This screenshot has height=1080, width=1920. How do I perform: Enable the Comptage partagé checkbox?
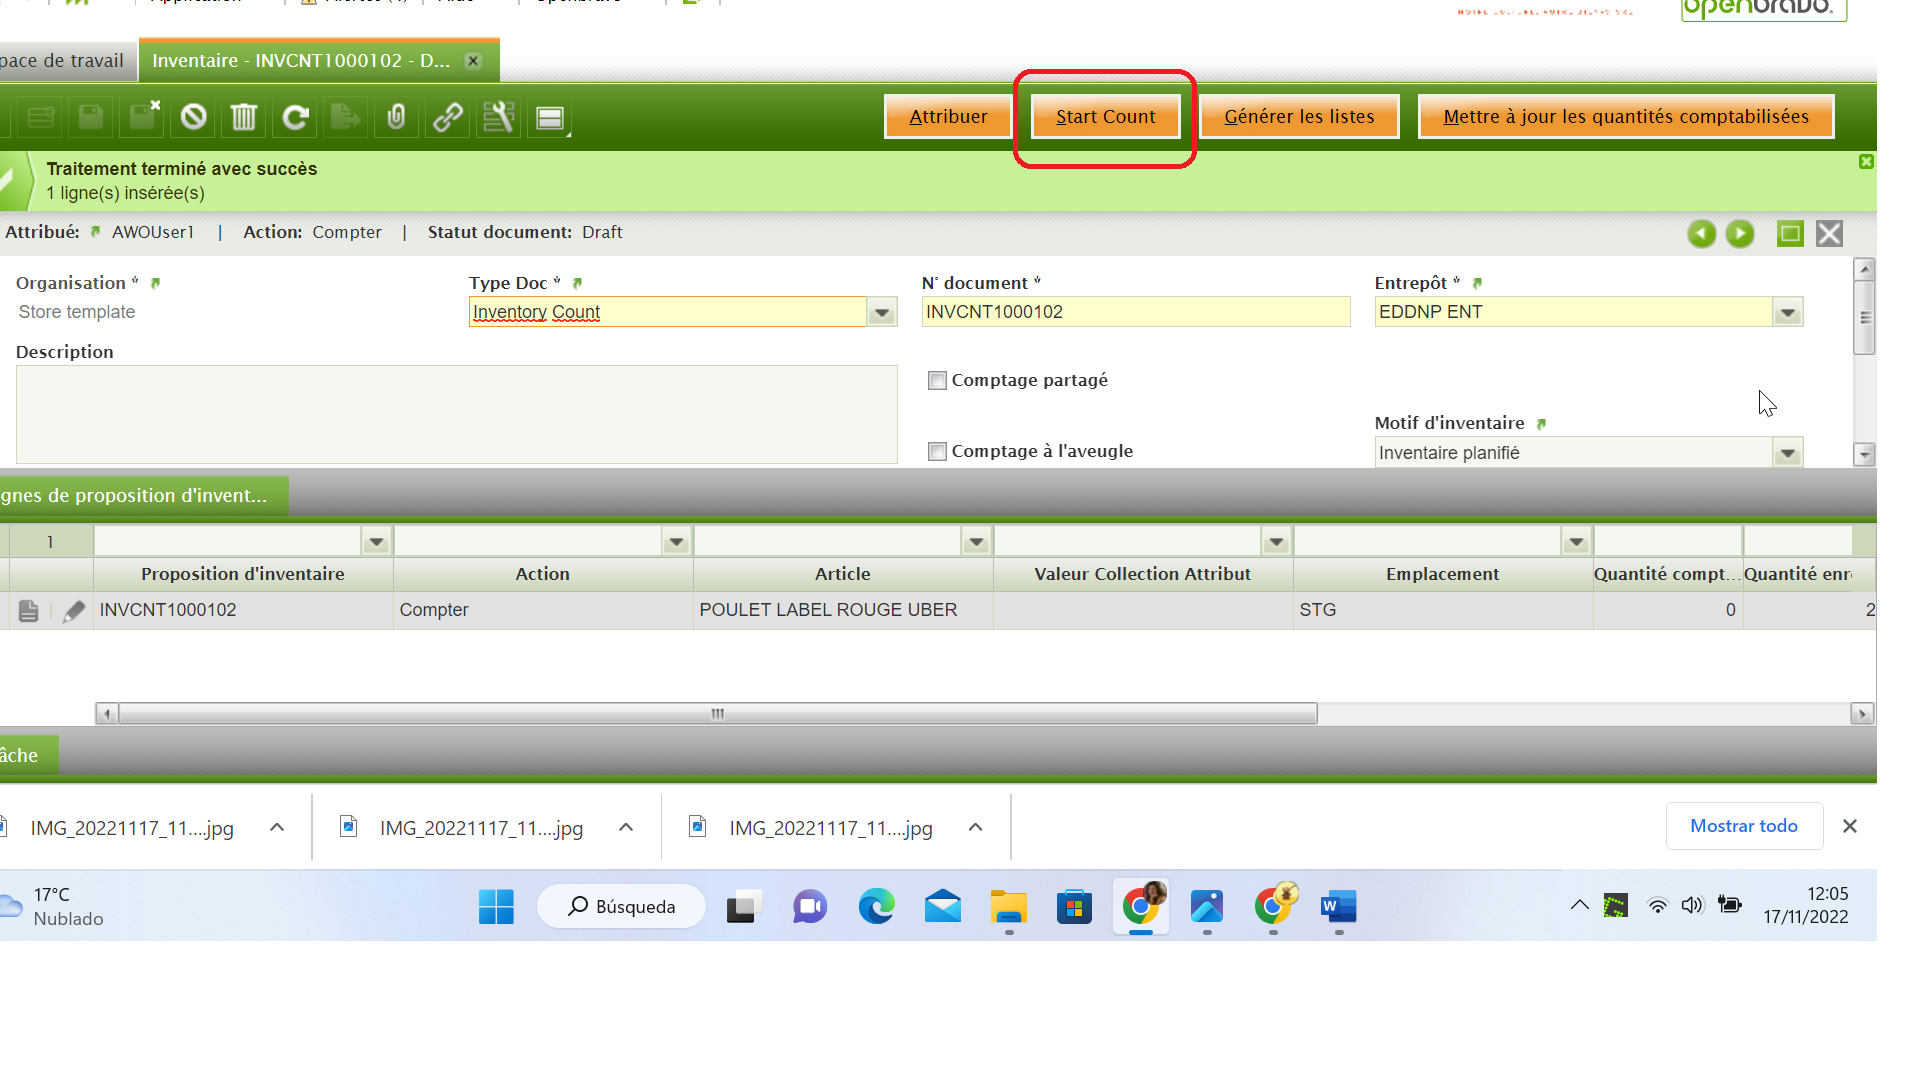tap(937, 381)
